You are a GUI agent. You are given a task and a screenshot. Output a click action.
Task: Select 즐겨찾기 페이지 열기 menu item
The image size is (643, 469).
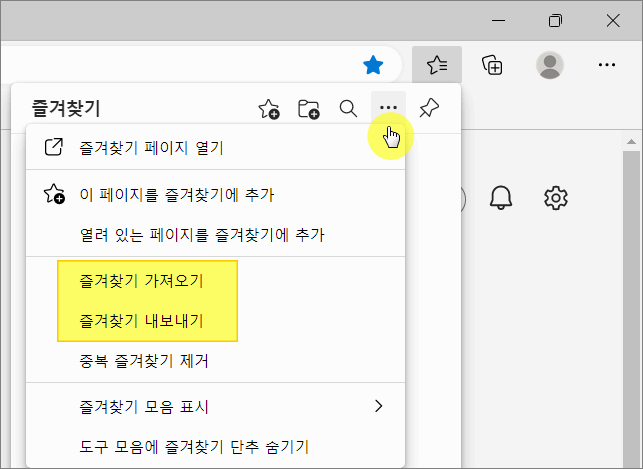[215, 147]
